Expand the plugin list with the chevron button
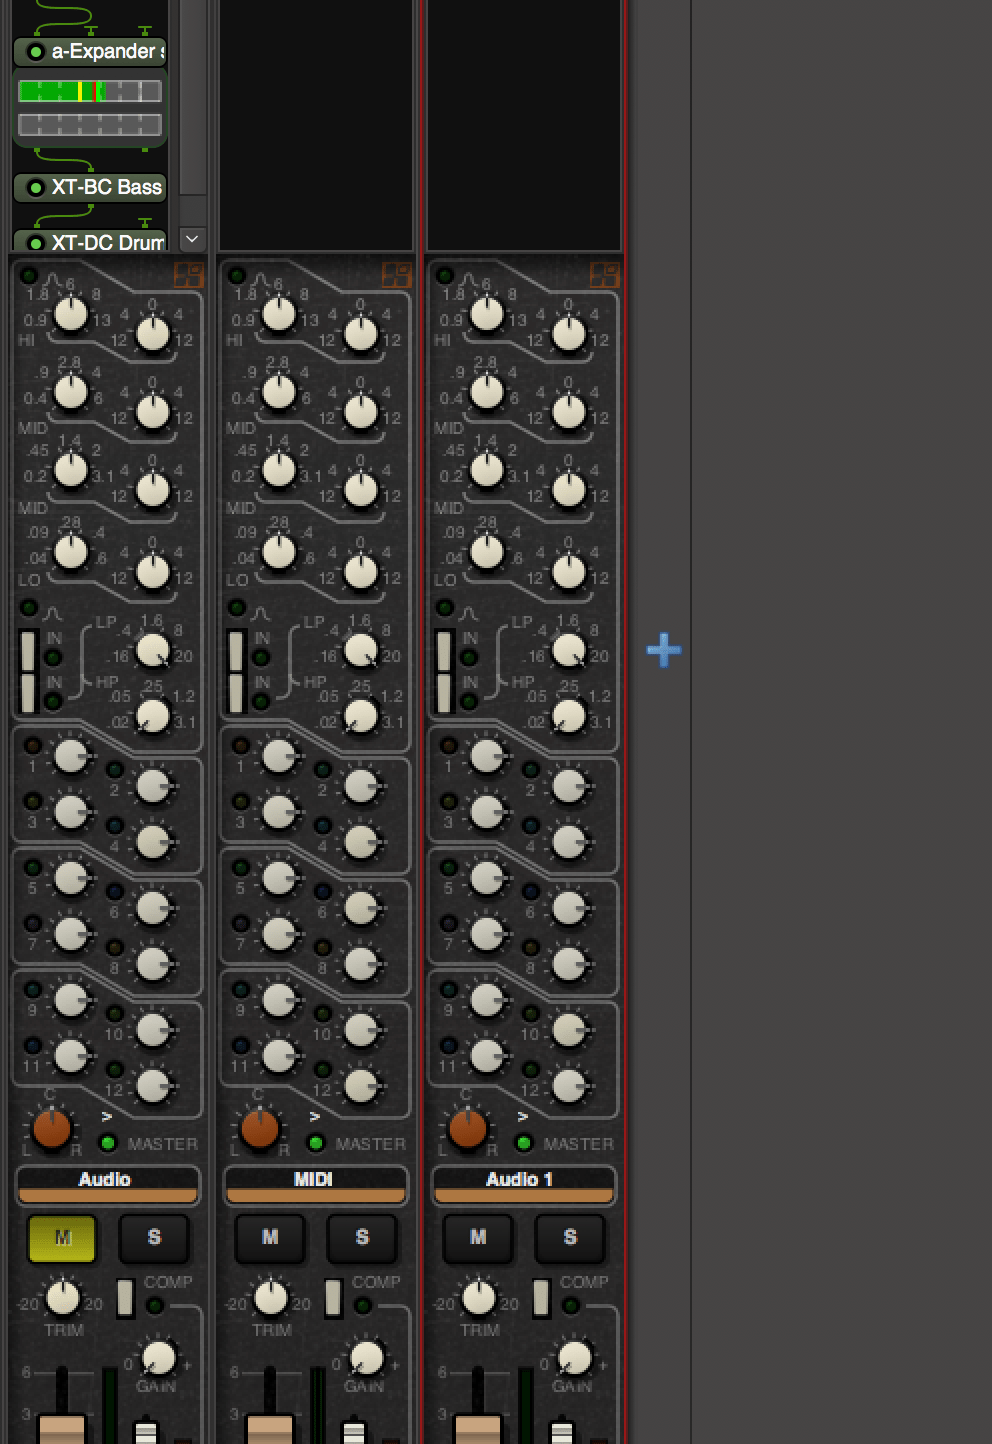992x1444 pixels. click(x=194, y=241)
